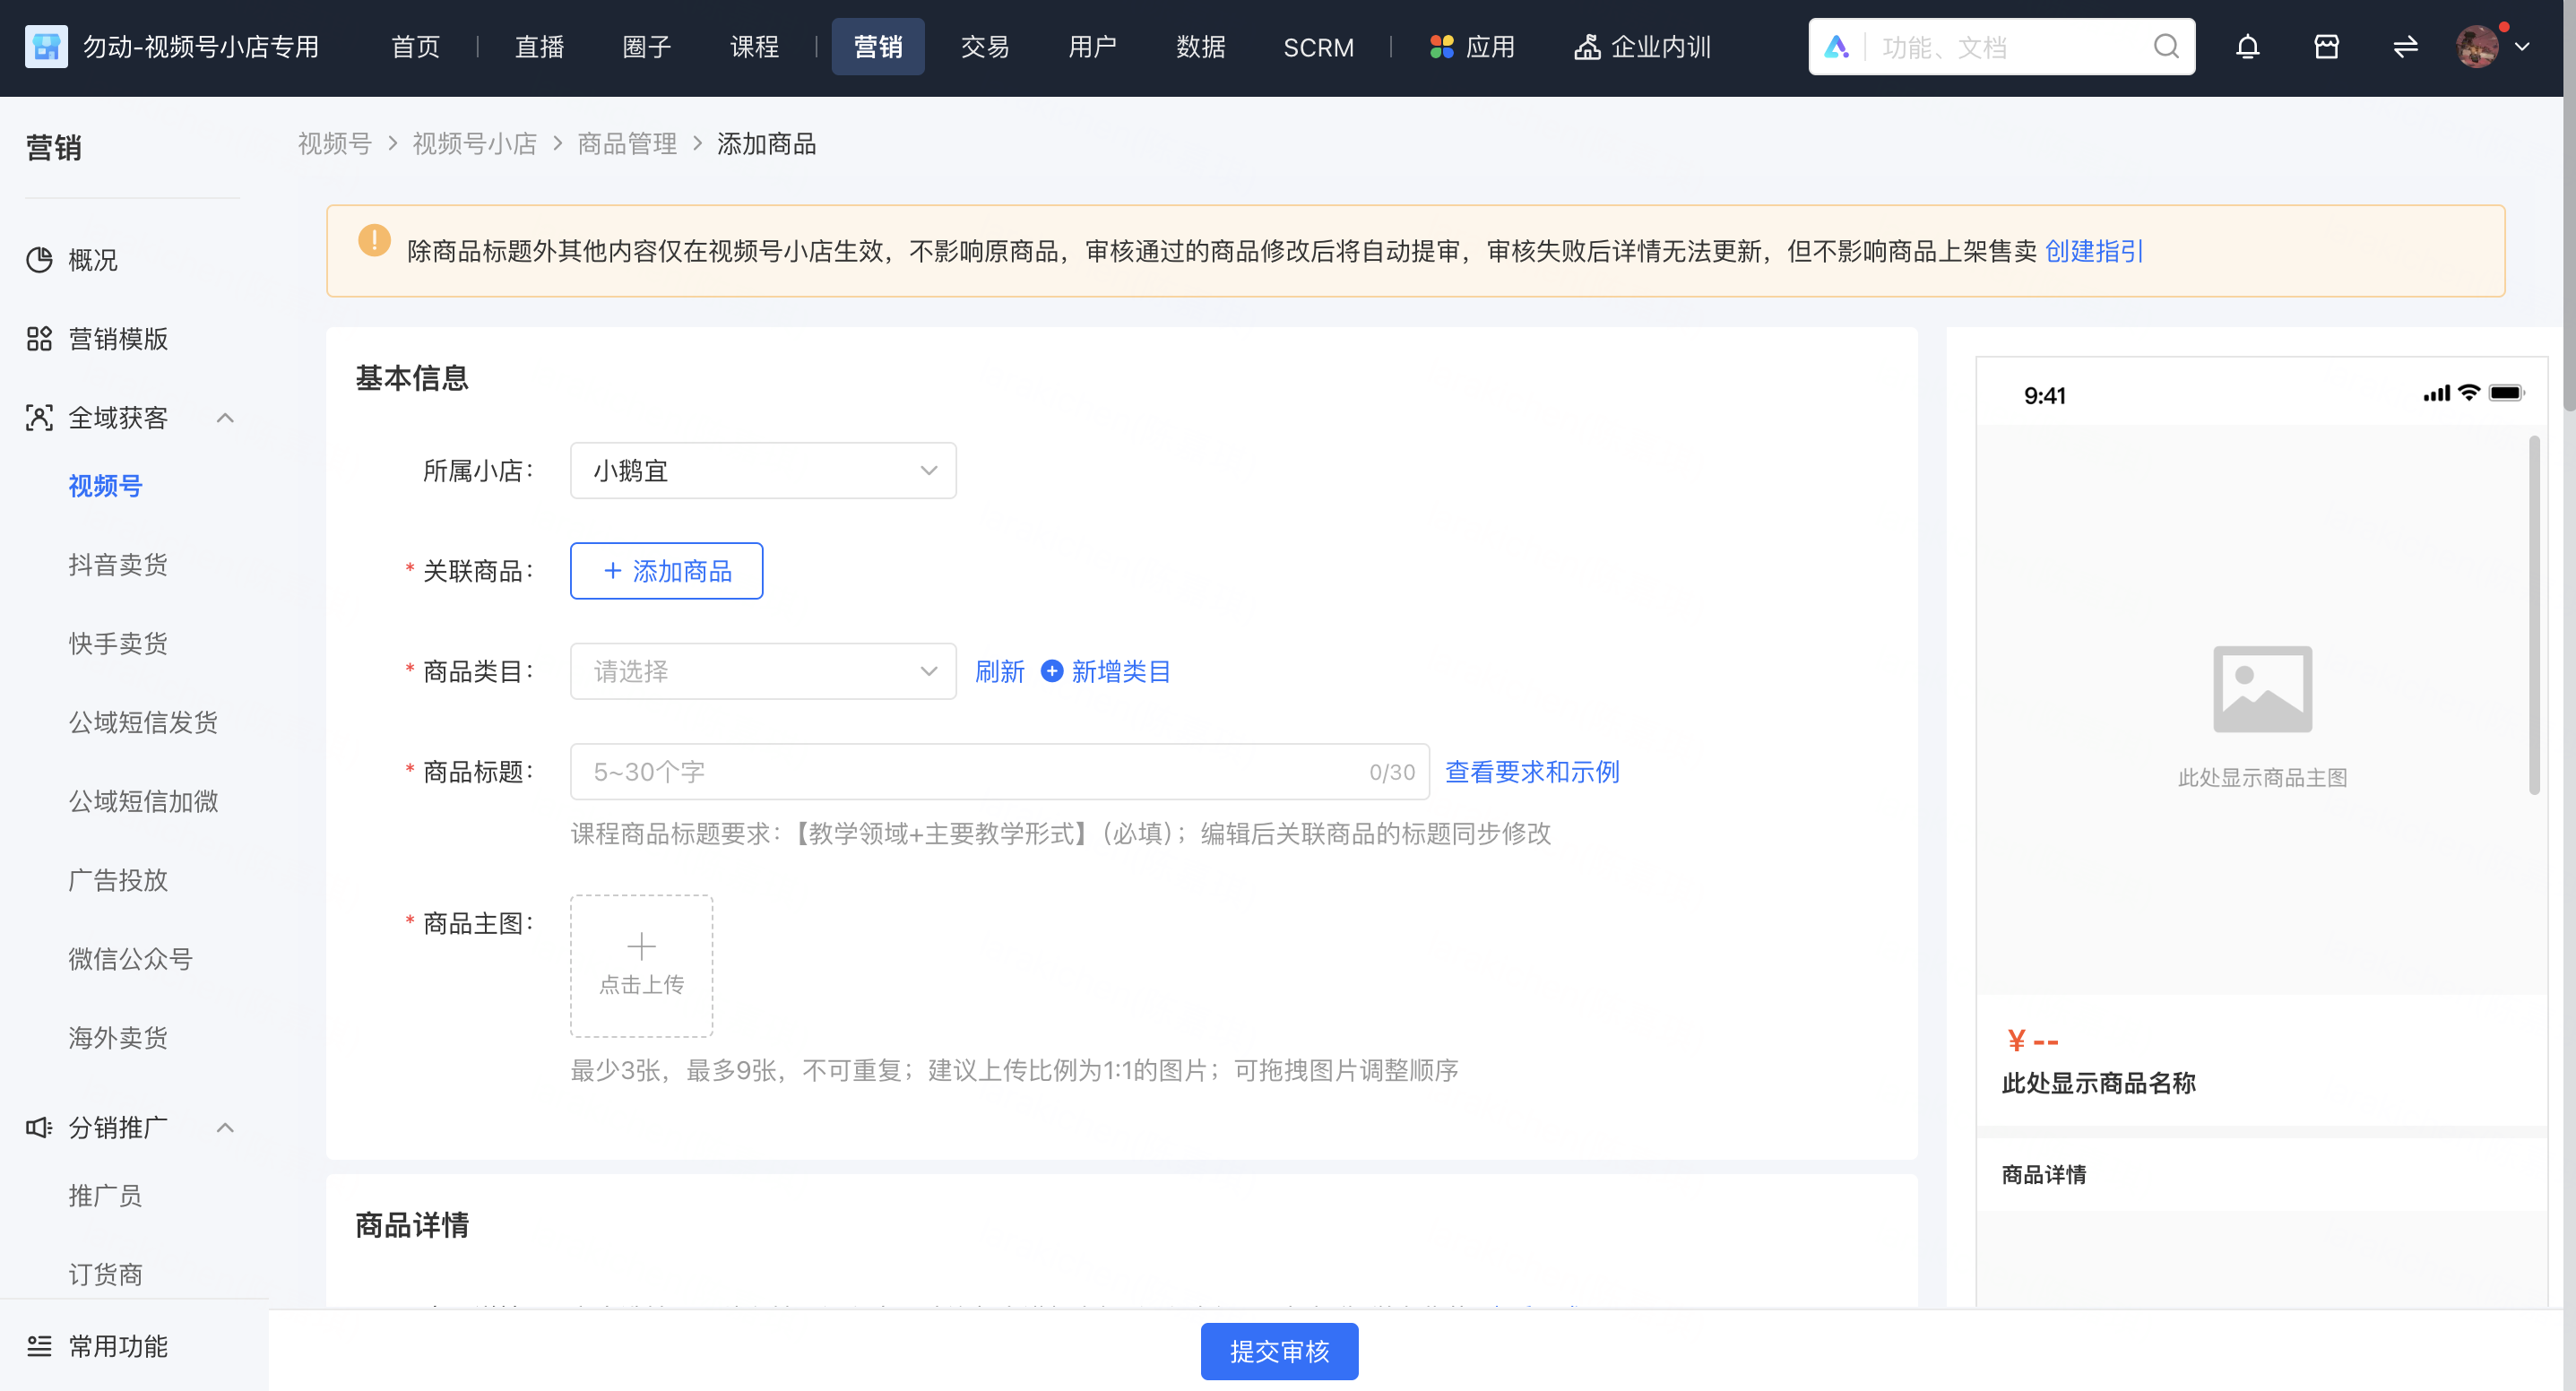Image resolution: width=2576 pixels, height=1391 pixels.
Task: Select 推广员 in the sidebar
Action: pyautogui.click(x=105, y=1196)
